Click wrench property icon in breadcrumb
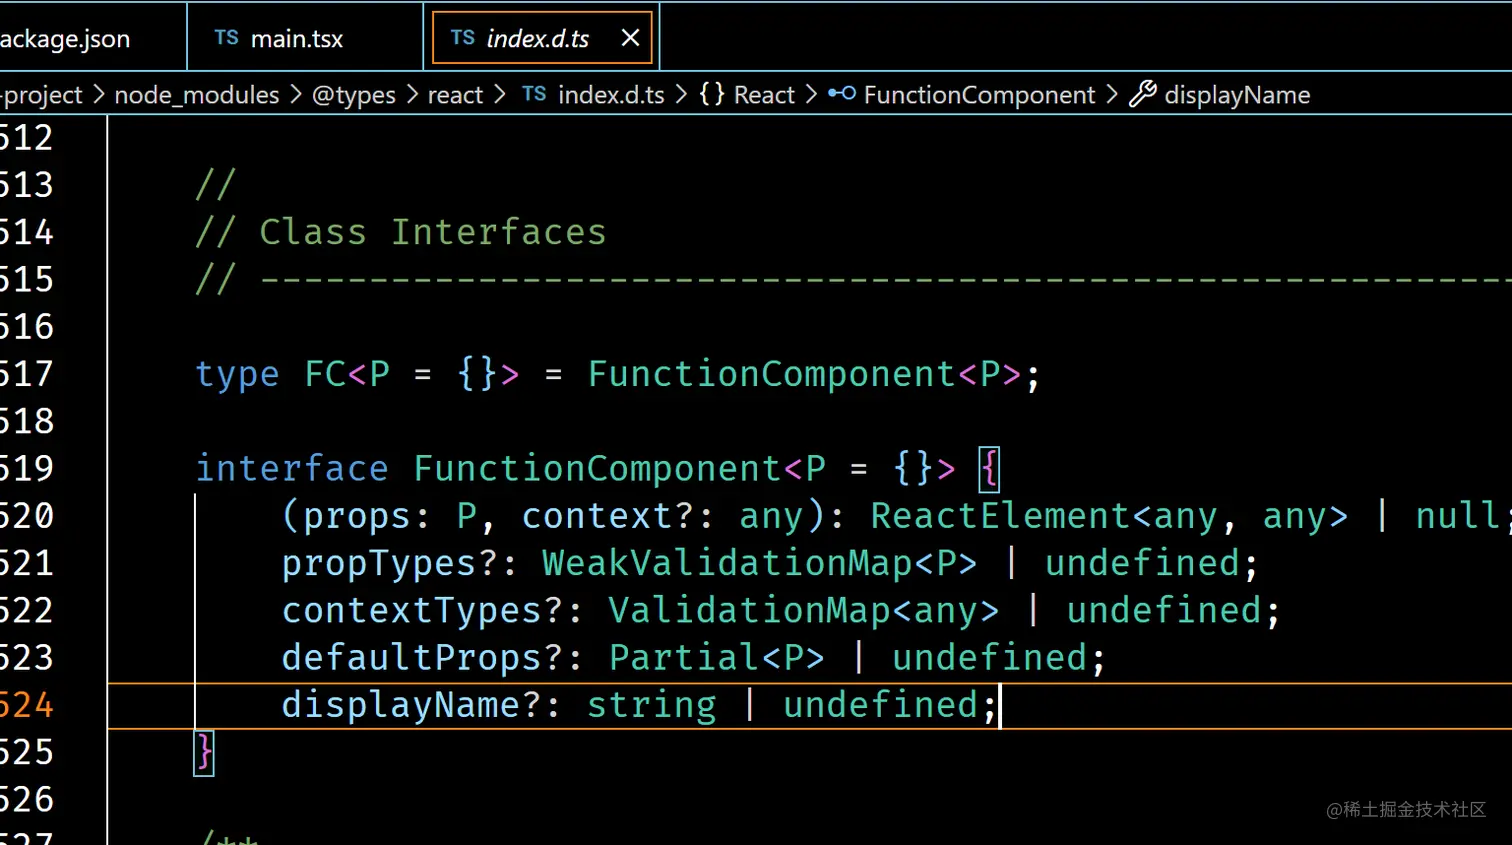The width and height of the screenshot is (1512, 845). pos(1143,94)
